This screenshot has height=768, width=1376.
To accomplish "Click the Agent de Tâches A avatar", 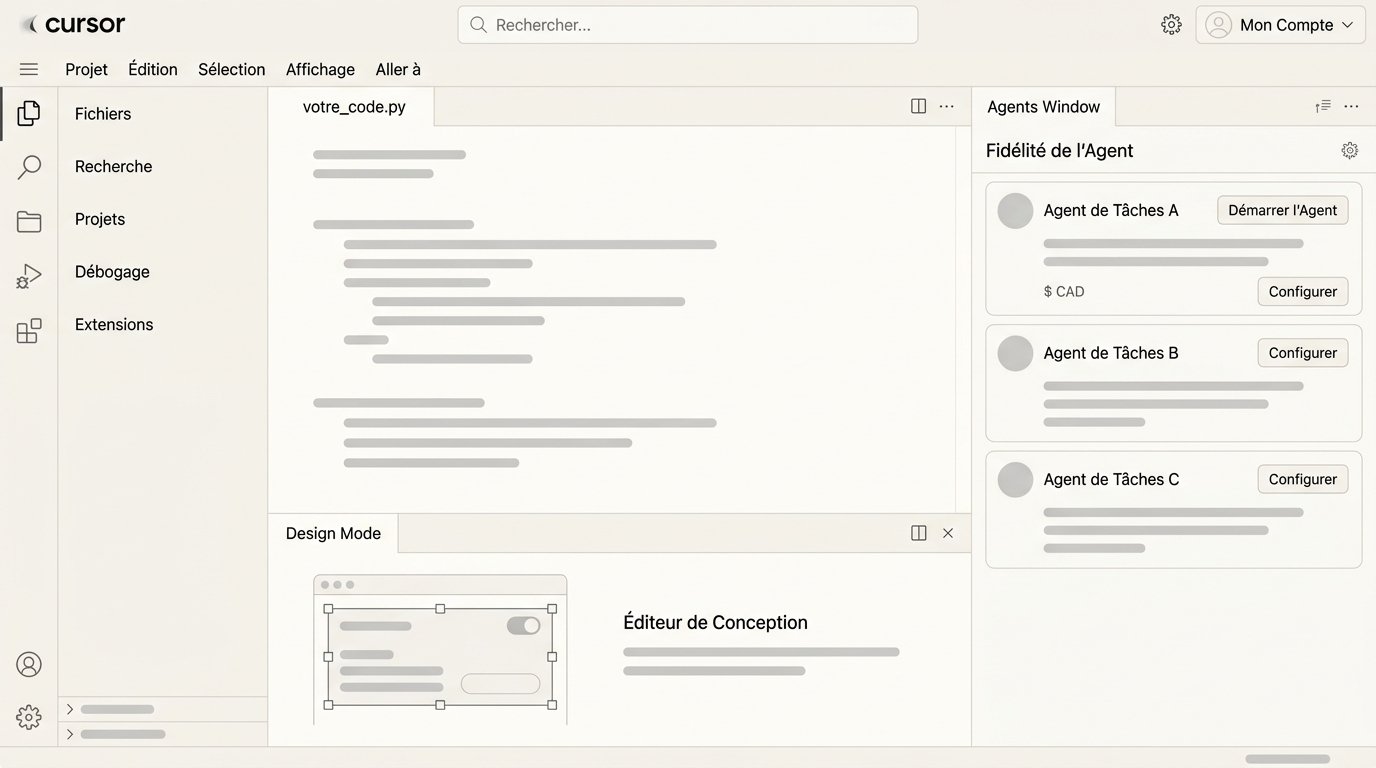I will 1015,211.
